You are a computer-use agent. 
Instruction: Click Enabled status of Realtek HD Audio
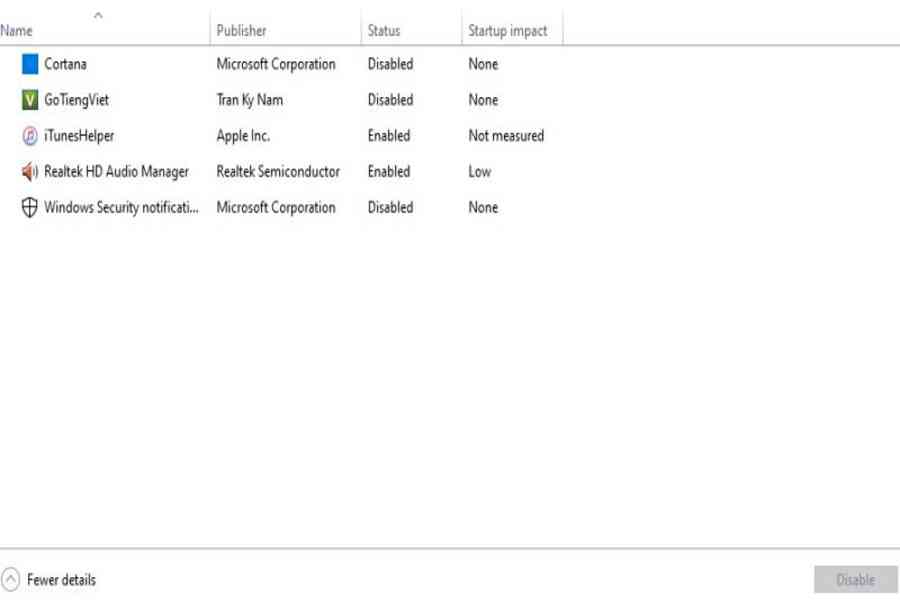coord(389,171)
